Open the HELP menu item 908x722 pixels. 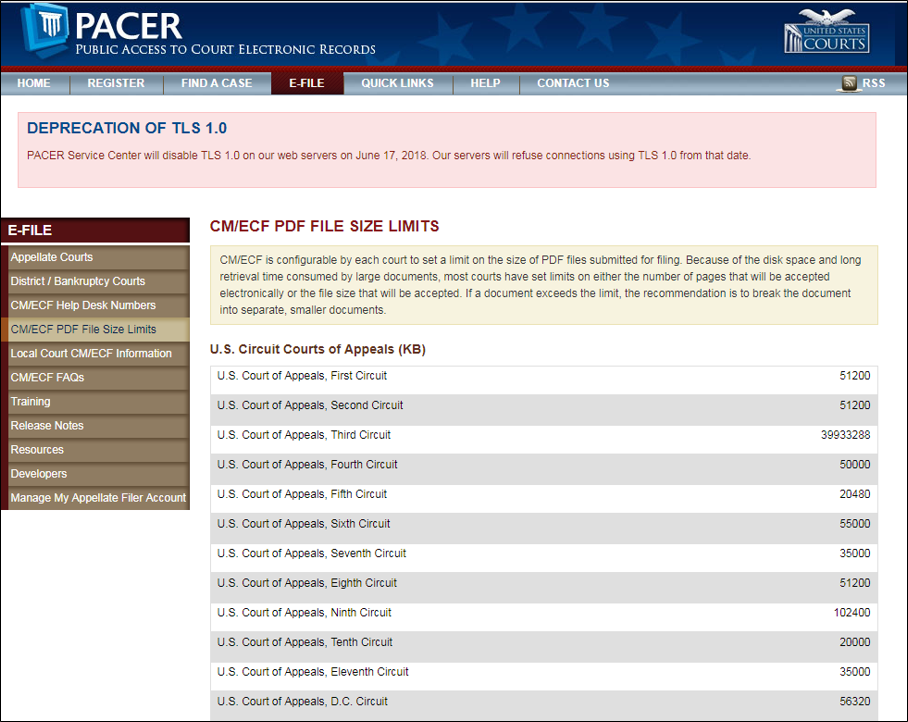[x=485, y=83]
